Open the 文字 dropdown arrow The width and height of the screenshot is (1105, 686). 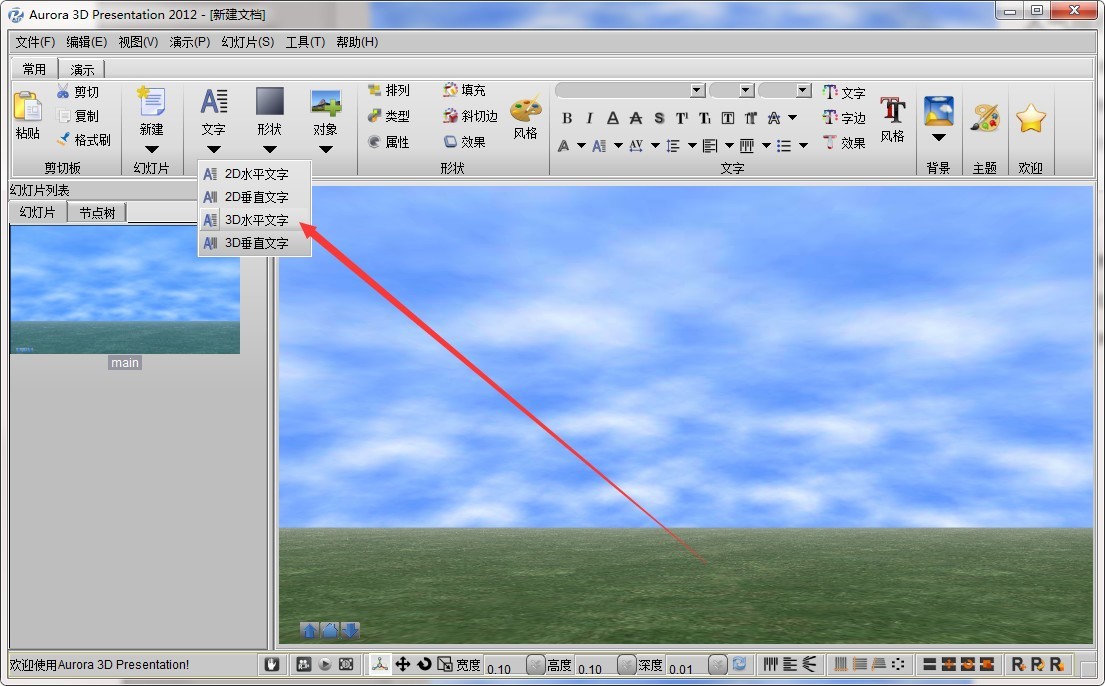[213, 148]
